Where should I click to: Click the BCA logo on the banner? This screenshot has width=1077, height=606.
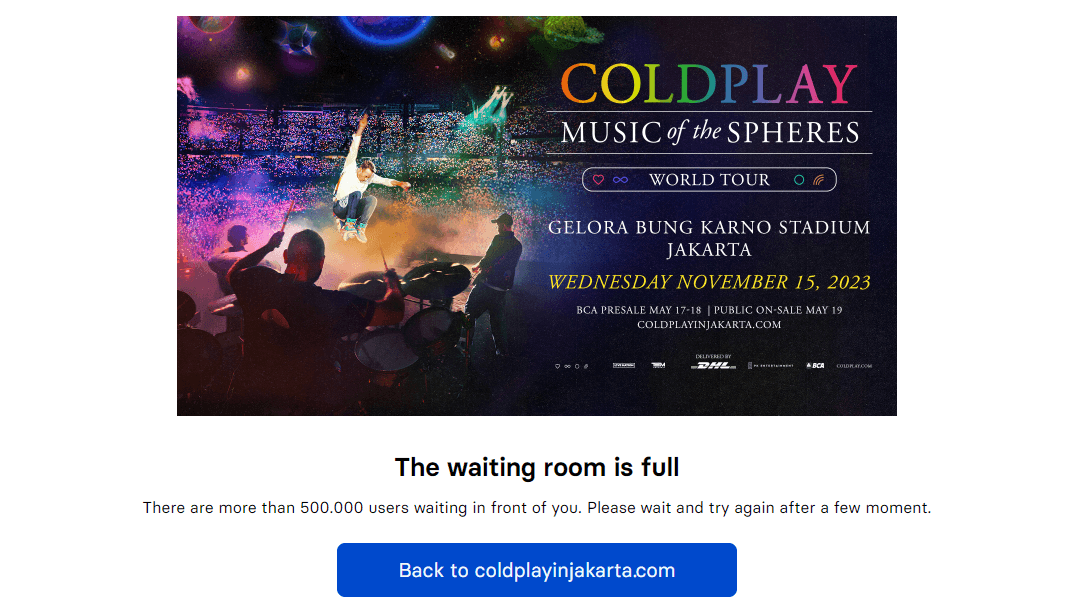[815, 366]
